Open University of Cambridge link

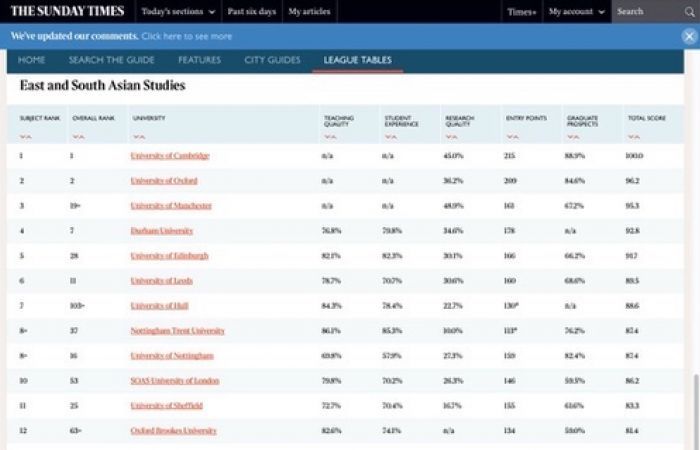point(169,156)
